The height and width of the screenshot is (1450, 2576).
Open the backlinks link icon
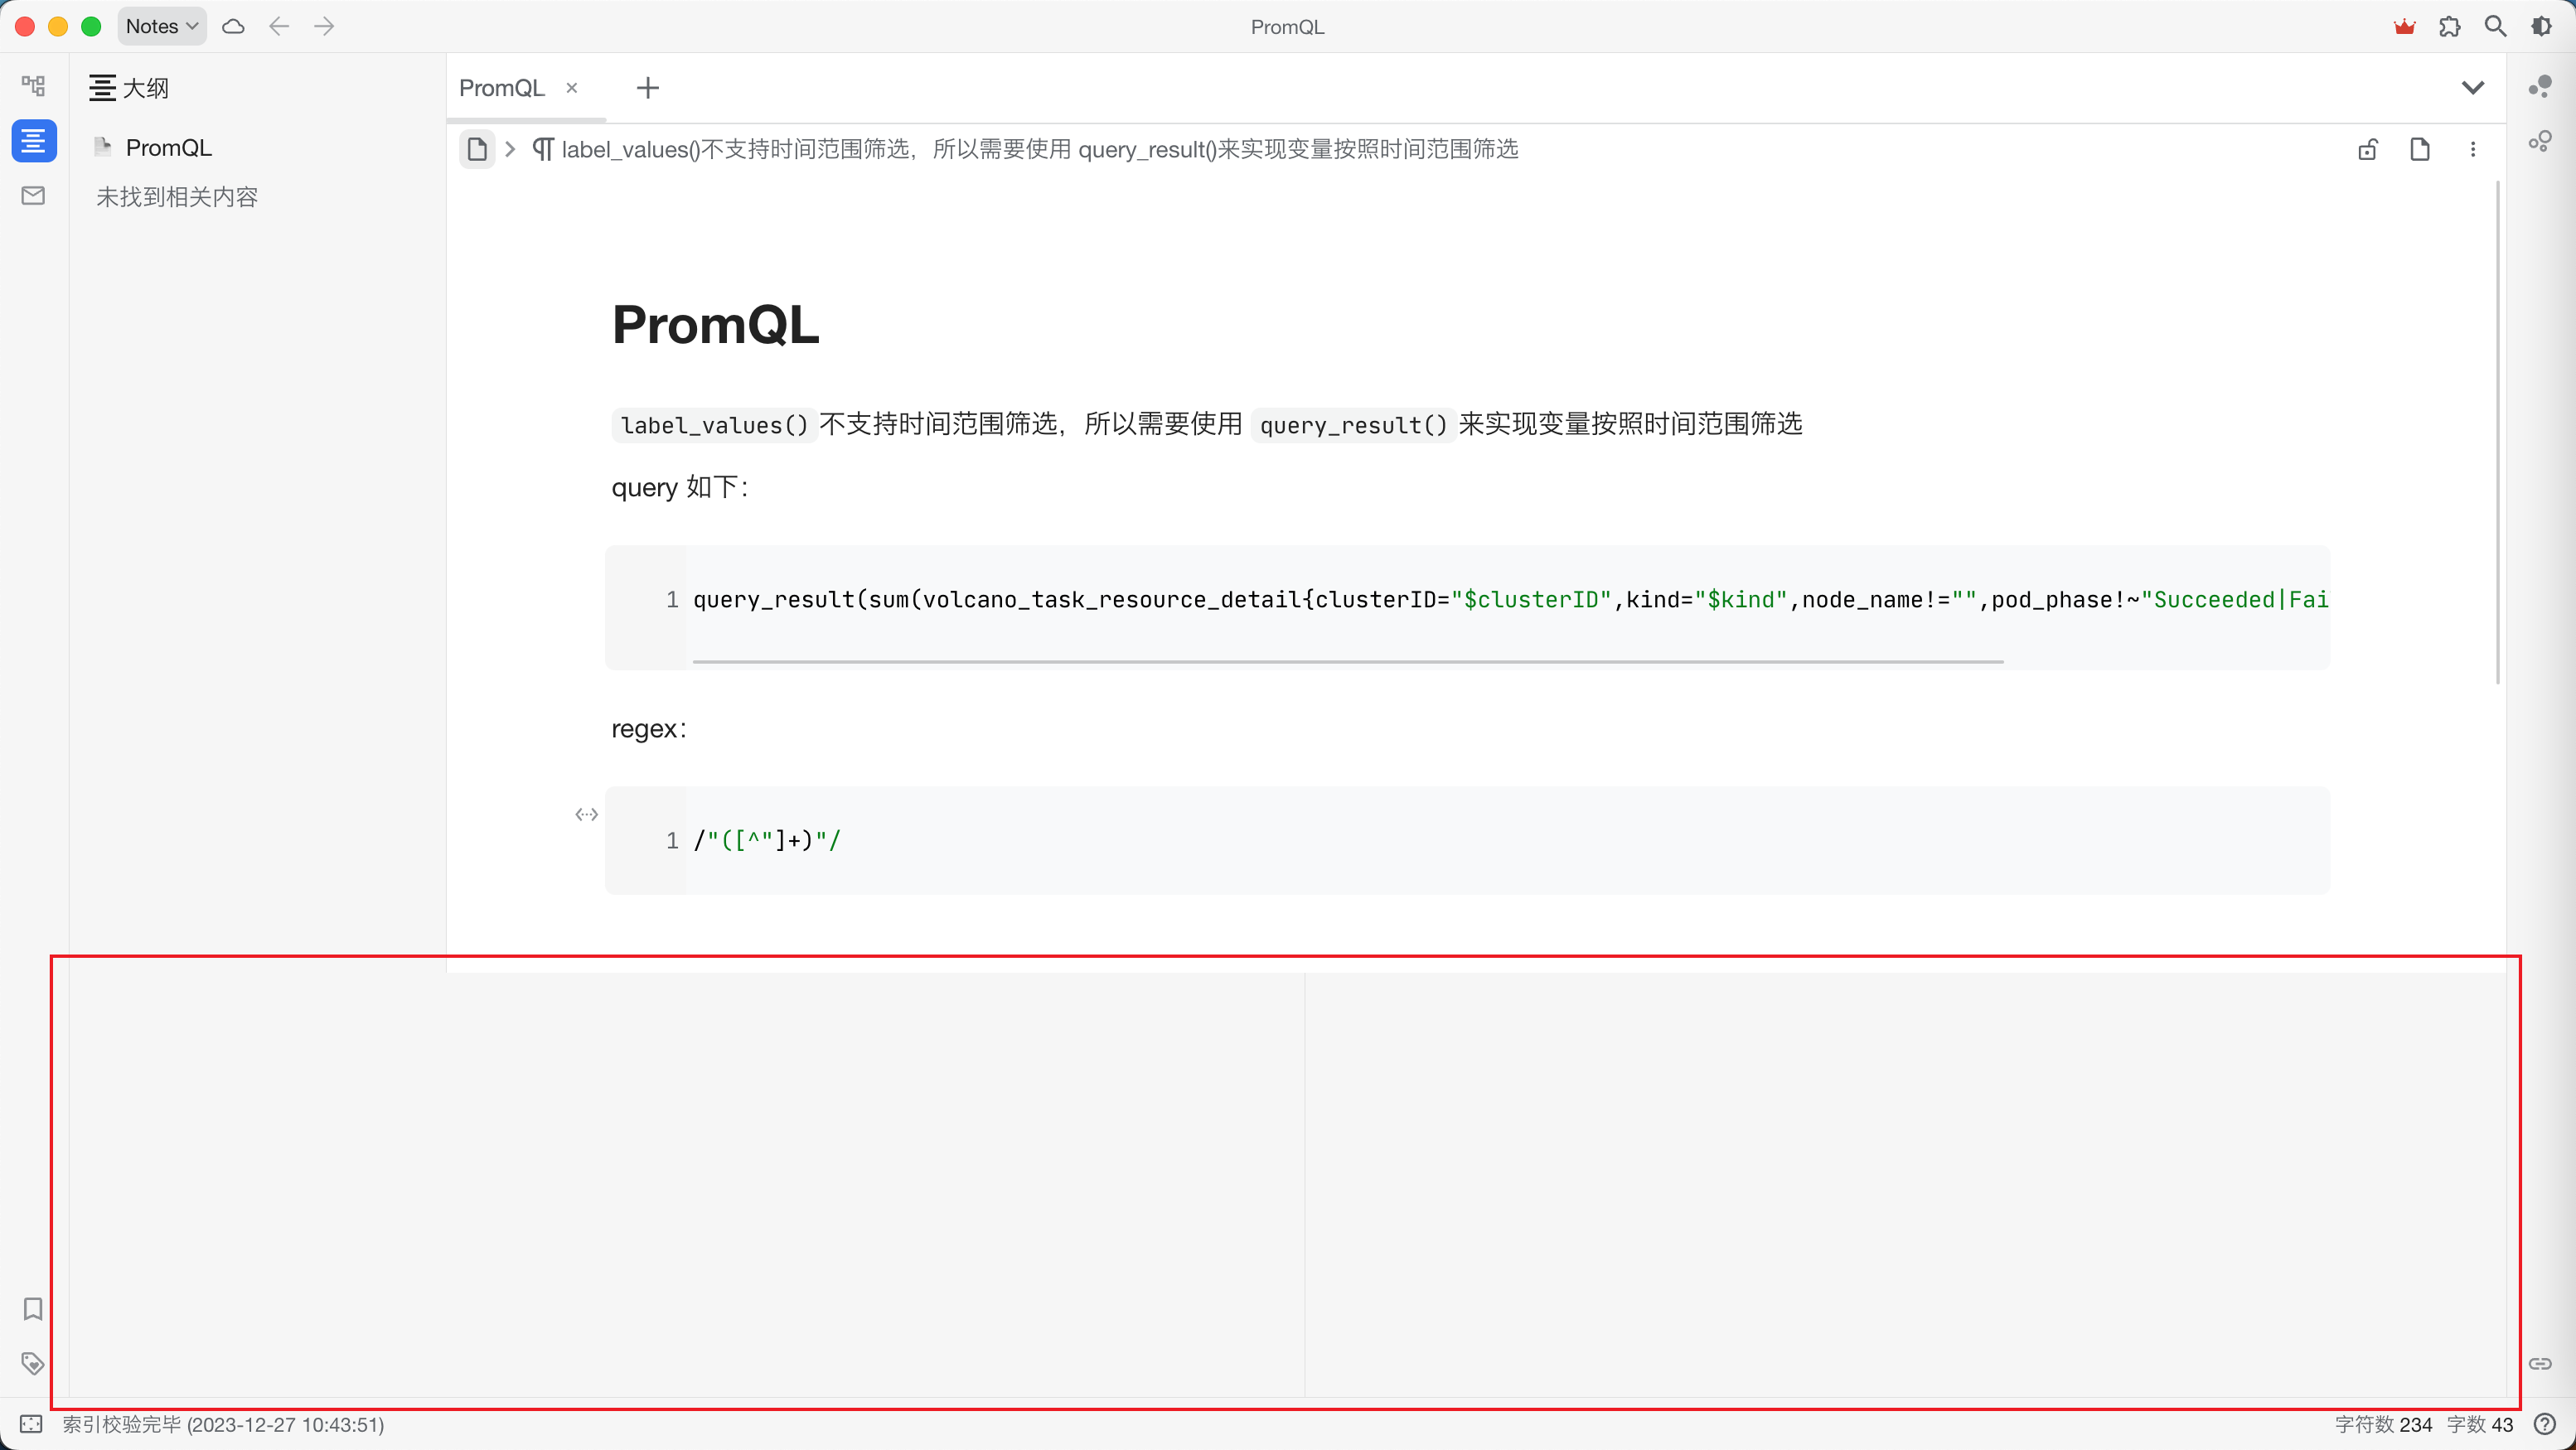click(2540, 1363)
